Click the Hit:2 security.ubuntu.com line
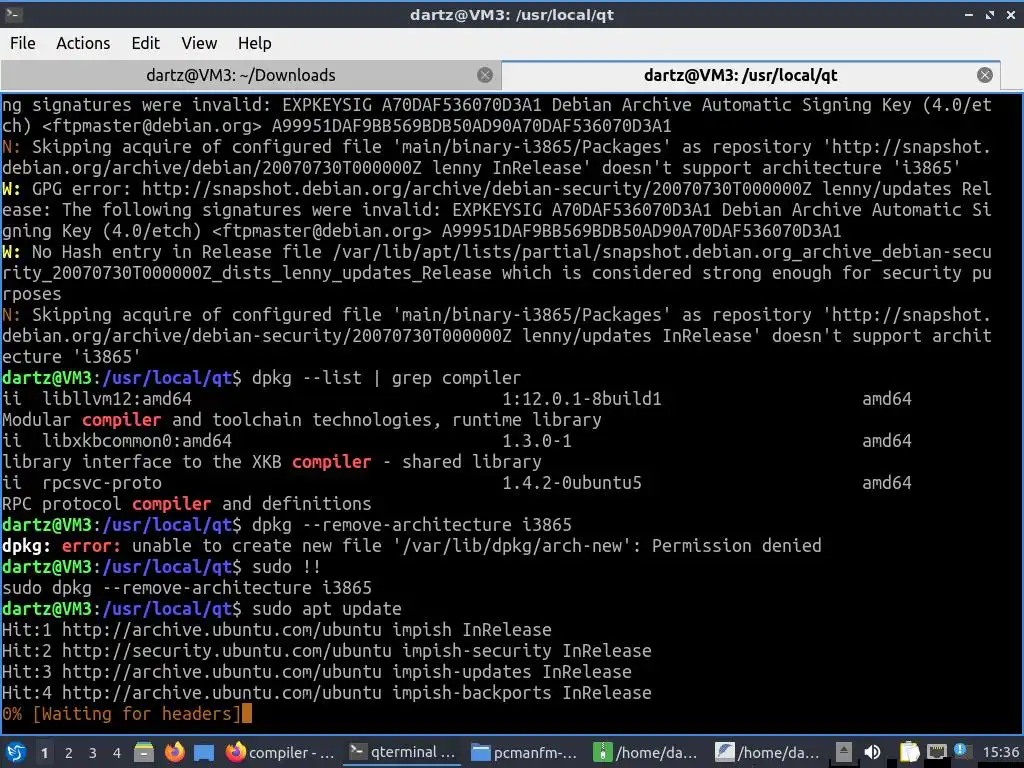 (327, 650)
